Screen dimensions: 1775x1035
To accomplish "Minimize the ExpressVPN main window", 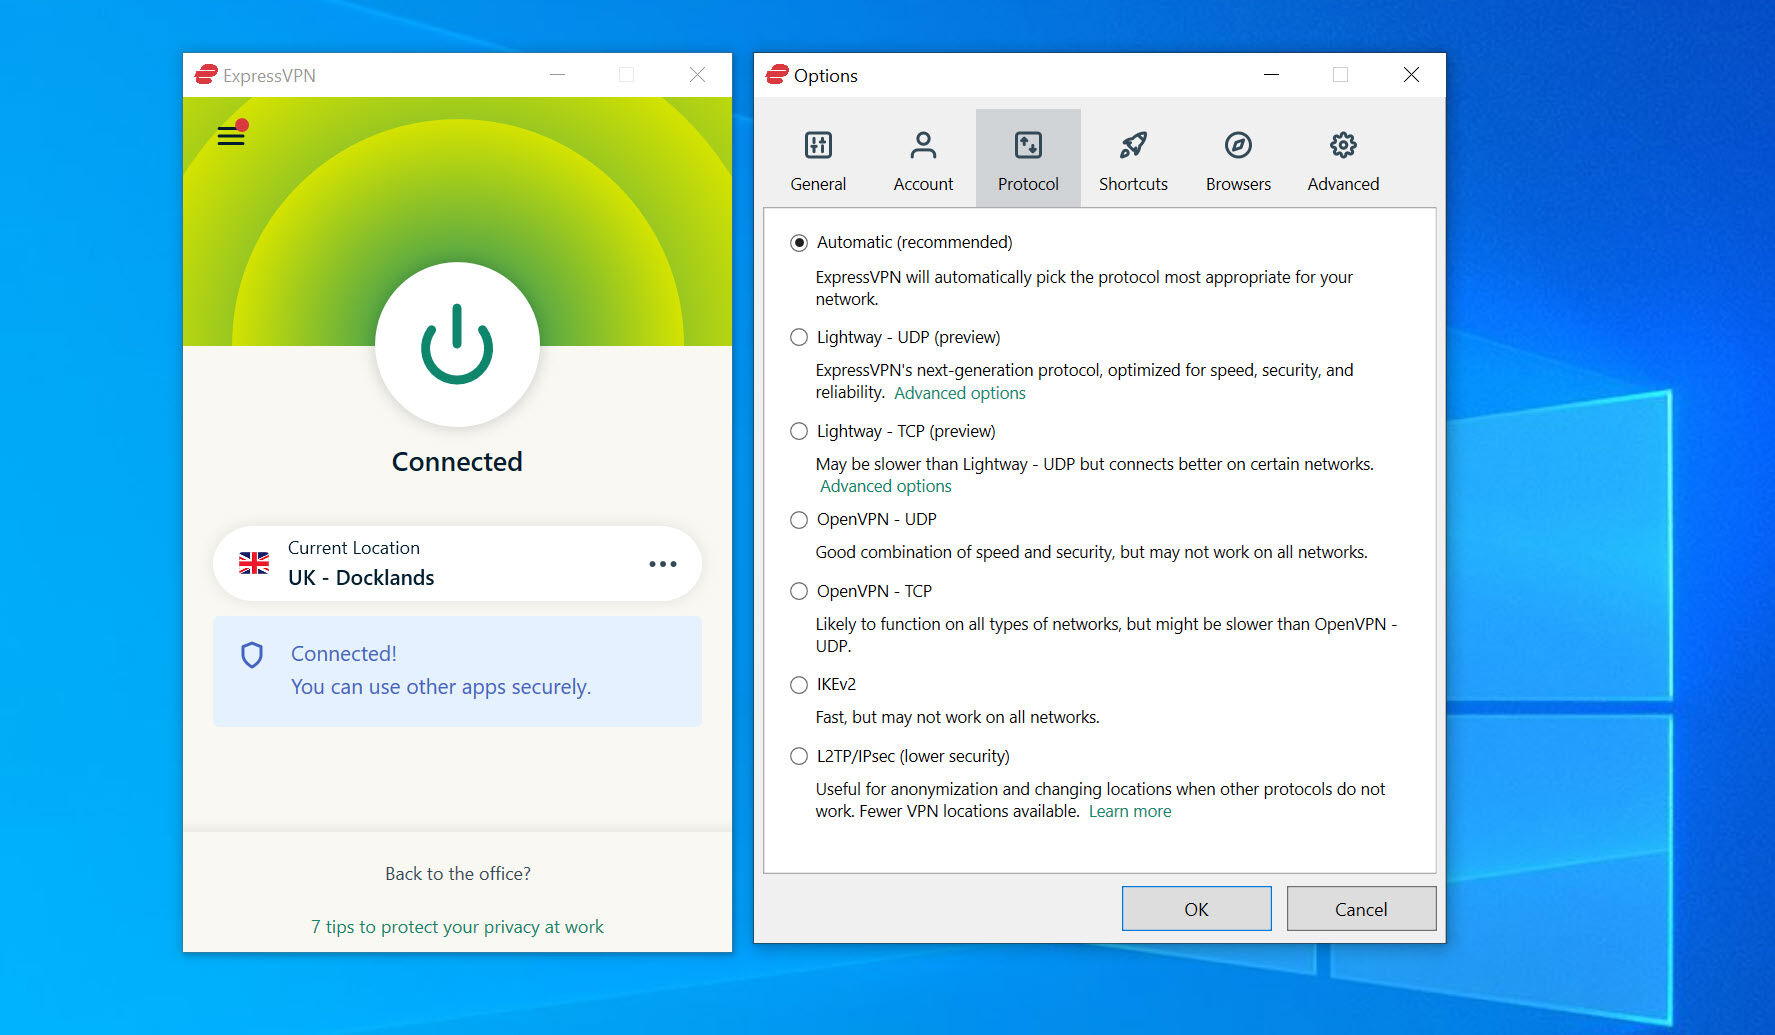I will pyautogui.click(x=558, y=75).
